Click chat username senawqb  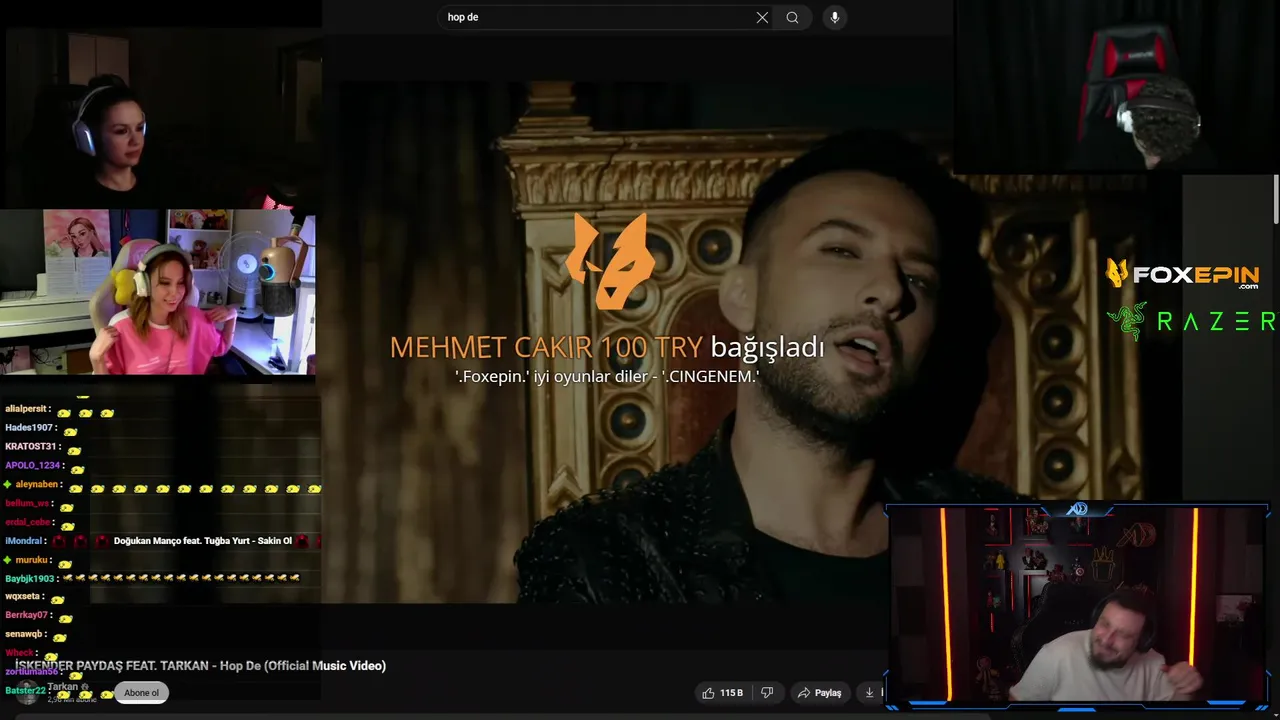pyautogui.click(x=24, y=634)
